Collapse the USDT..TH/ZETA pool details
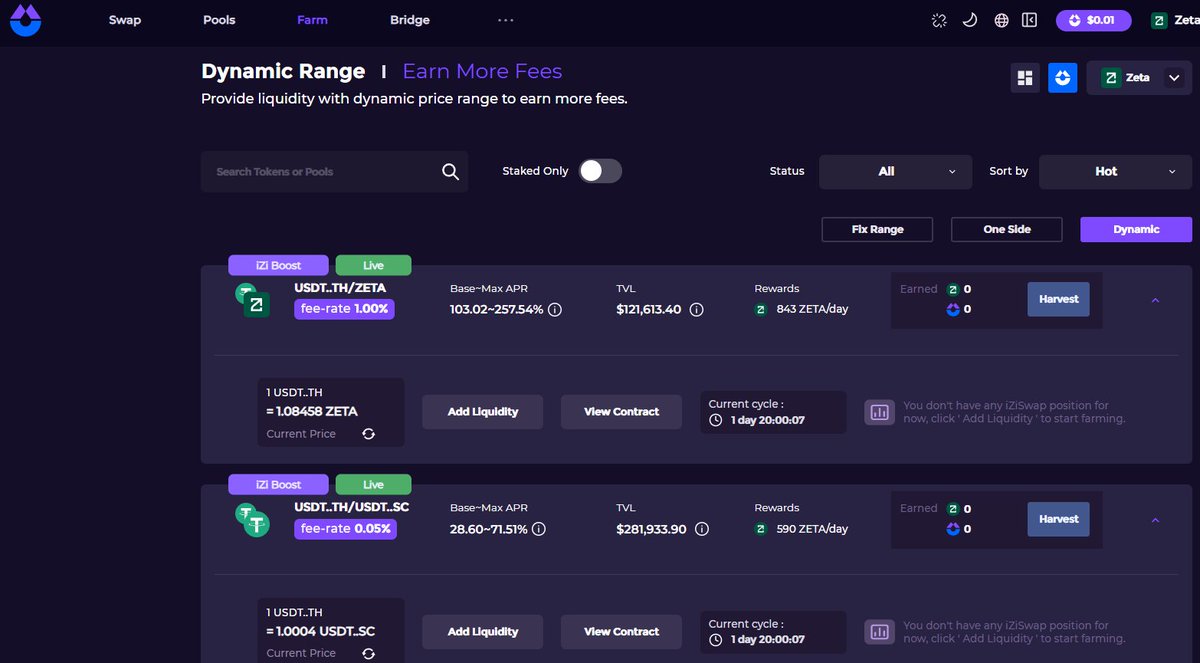 1155,300
